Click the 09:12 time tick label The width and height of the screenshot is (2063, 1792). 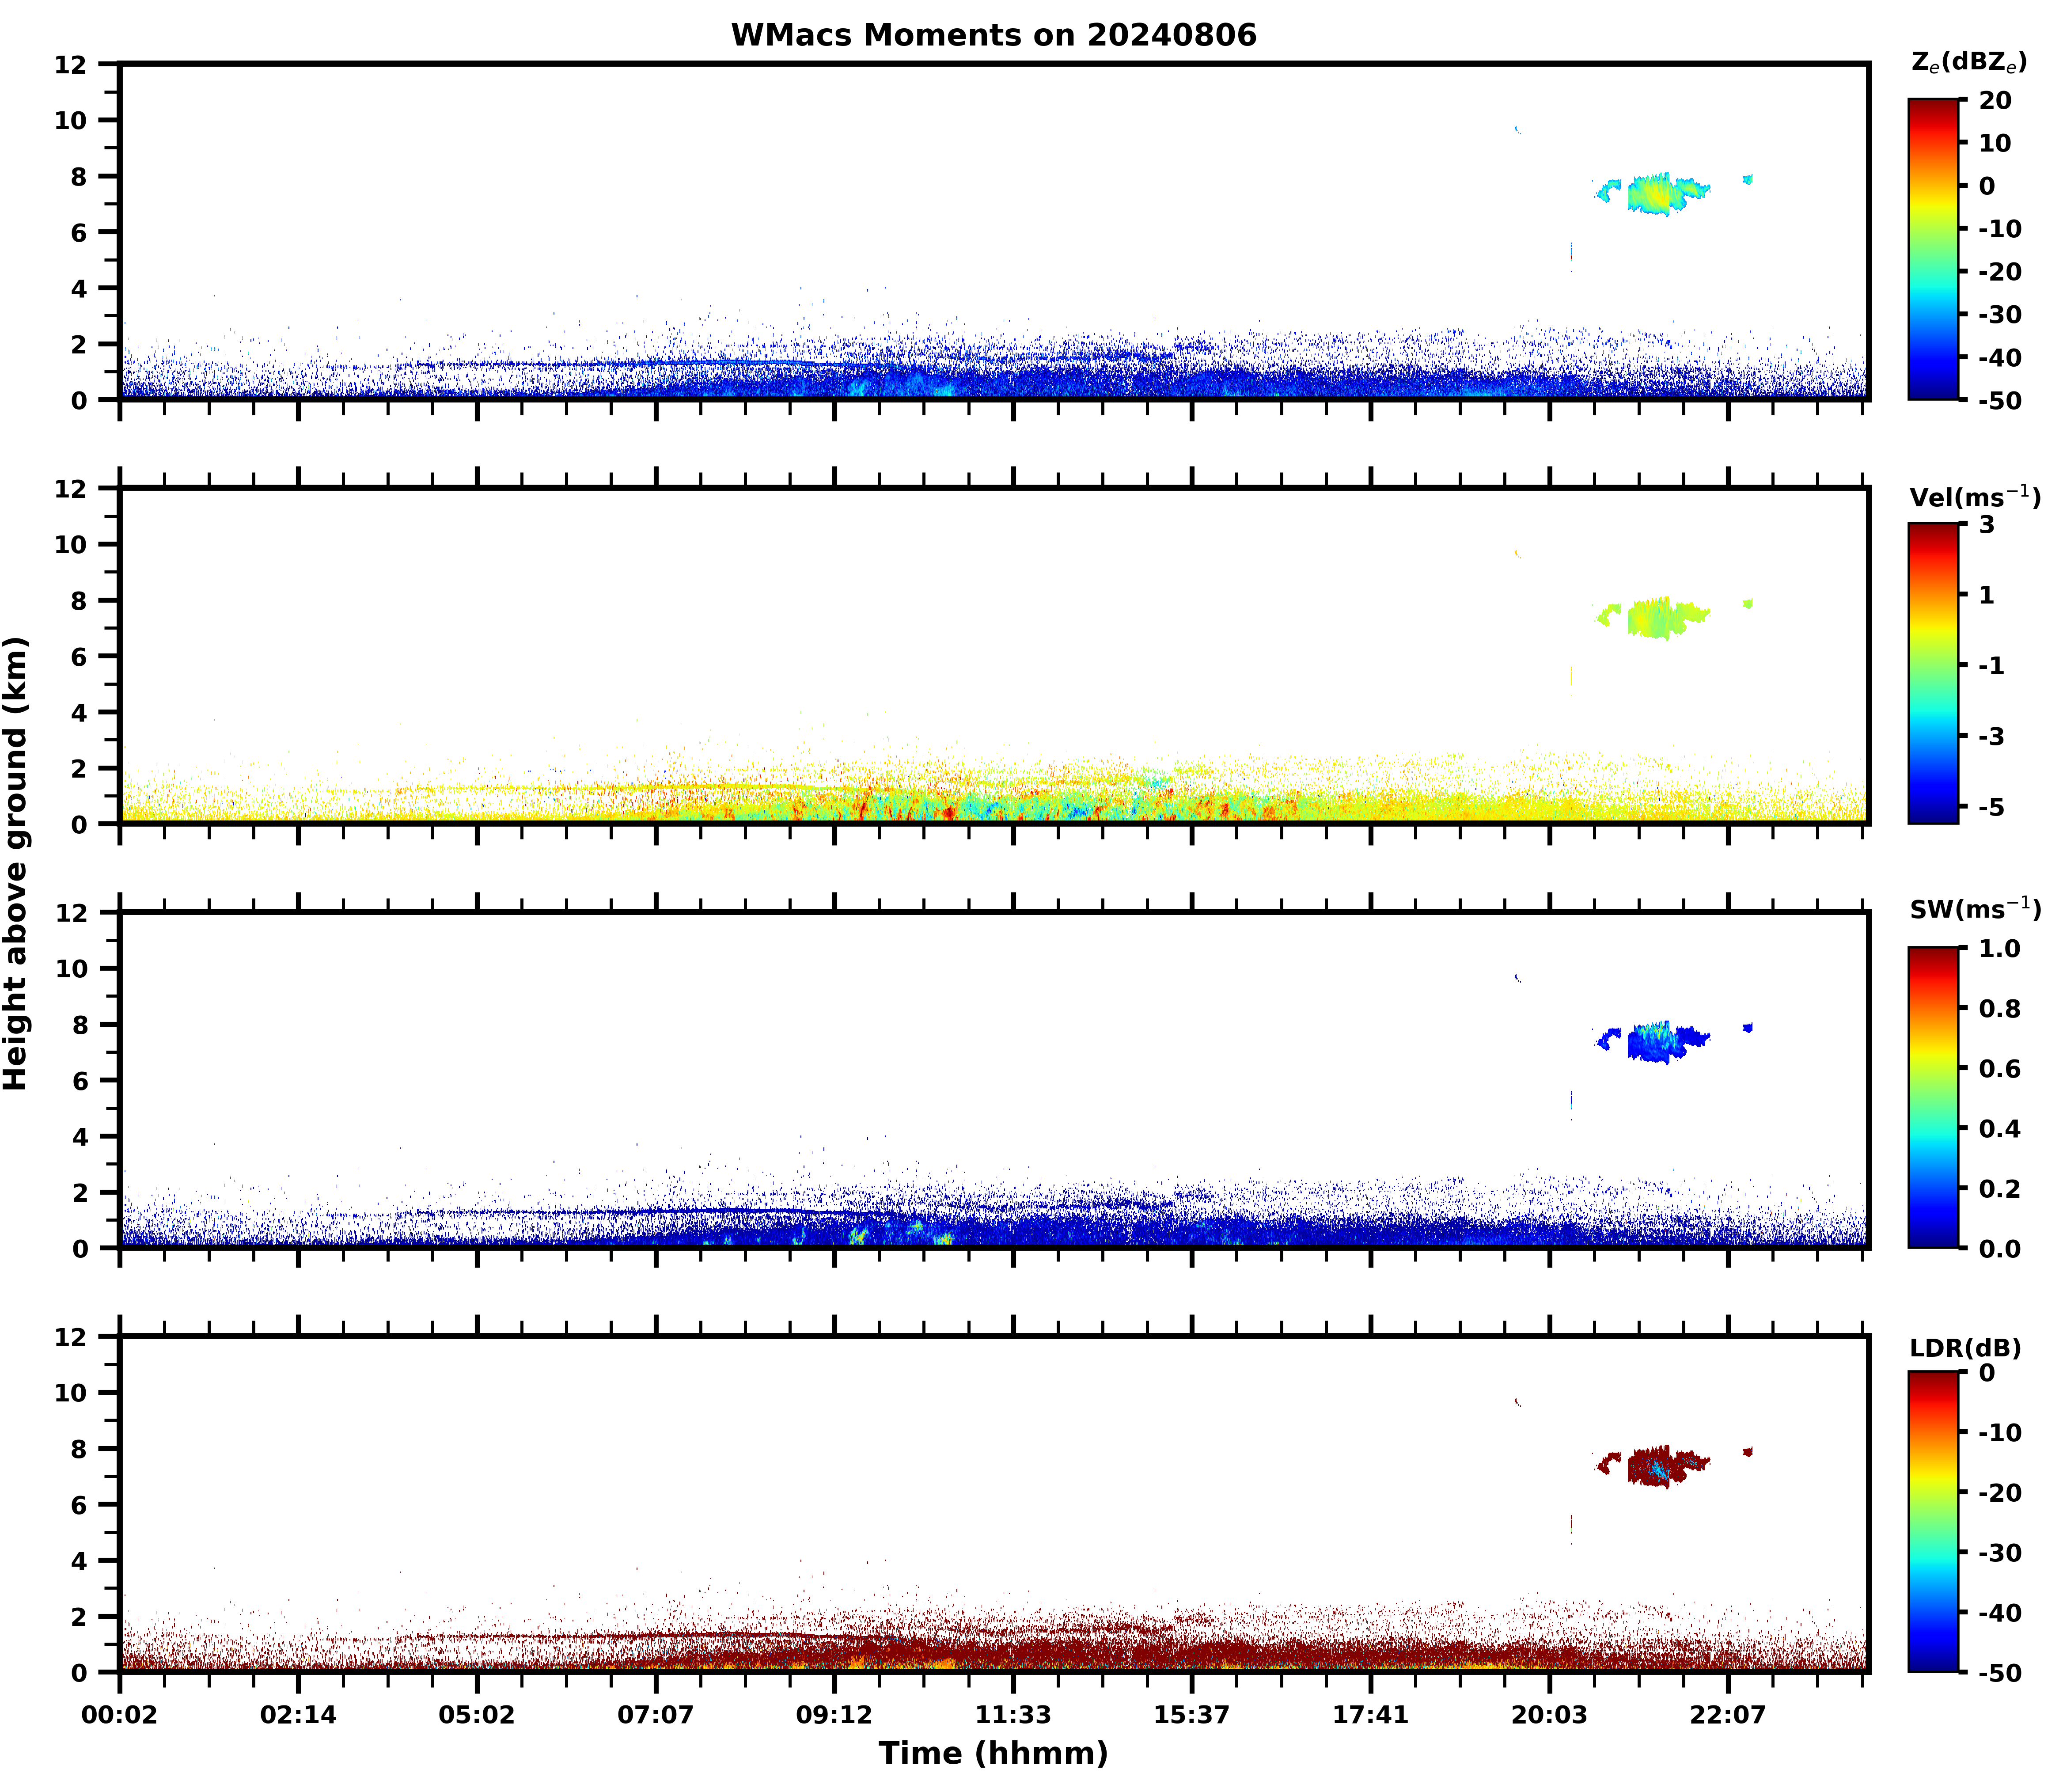[834, 1715]
